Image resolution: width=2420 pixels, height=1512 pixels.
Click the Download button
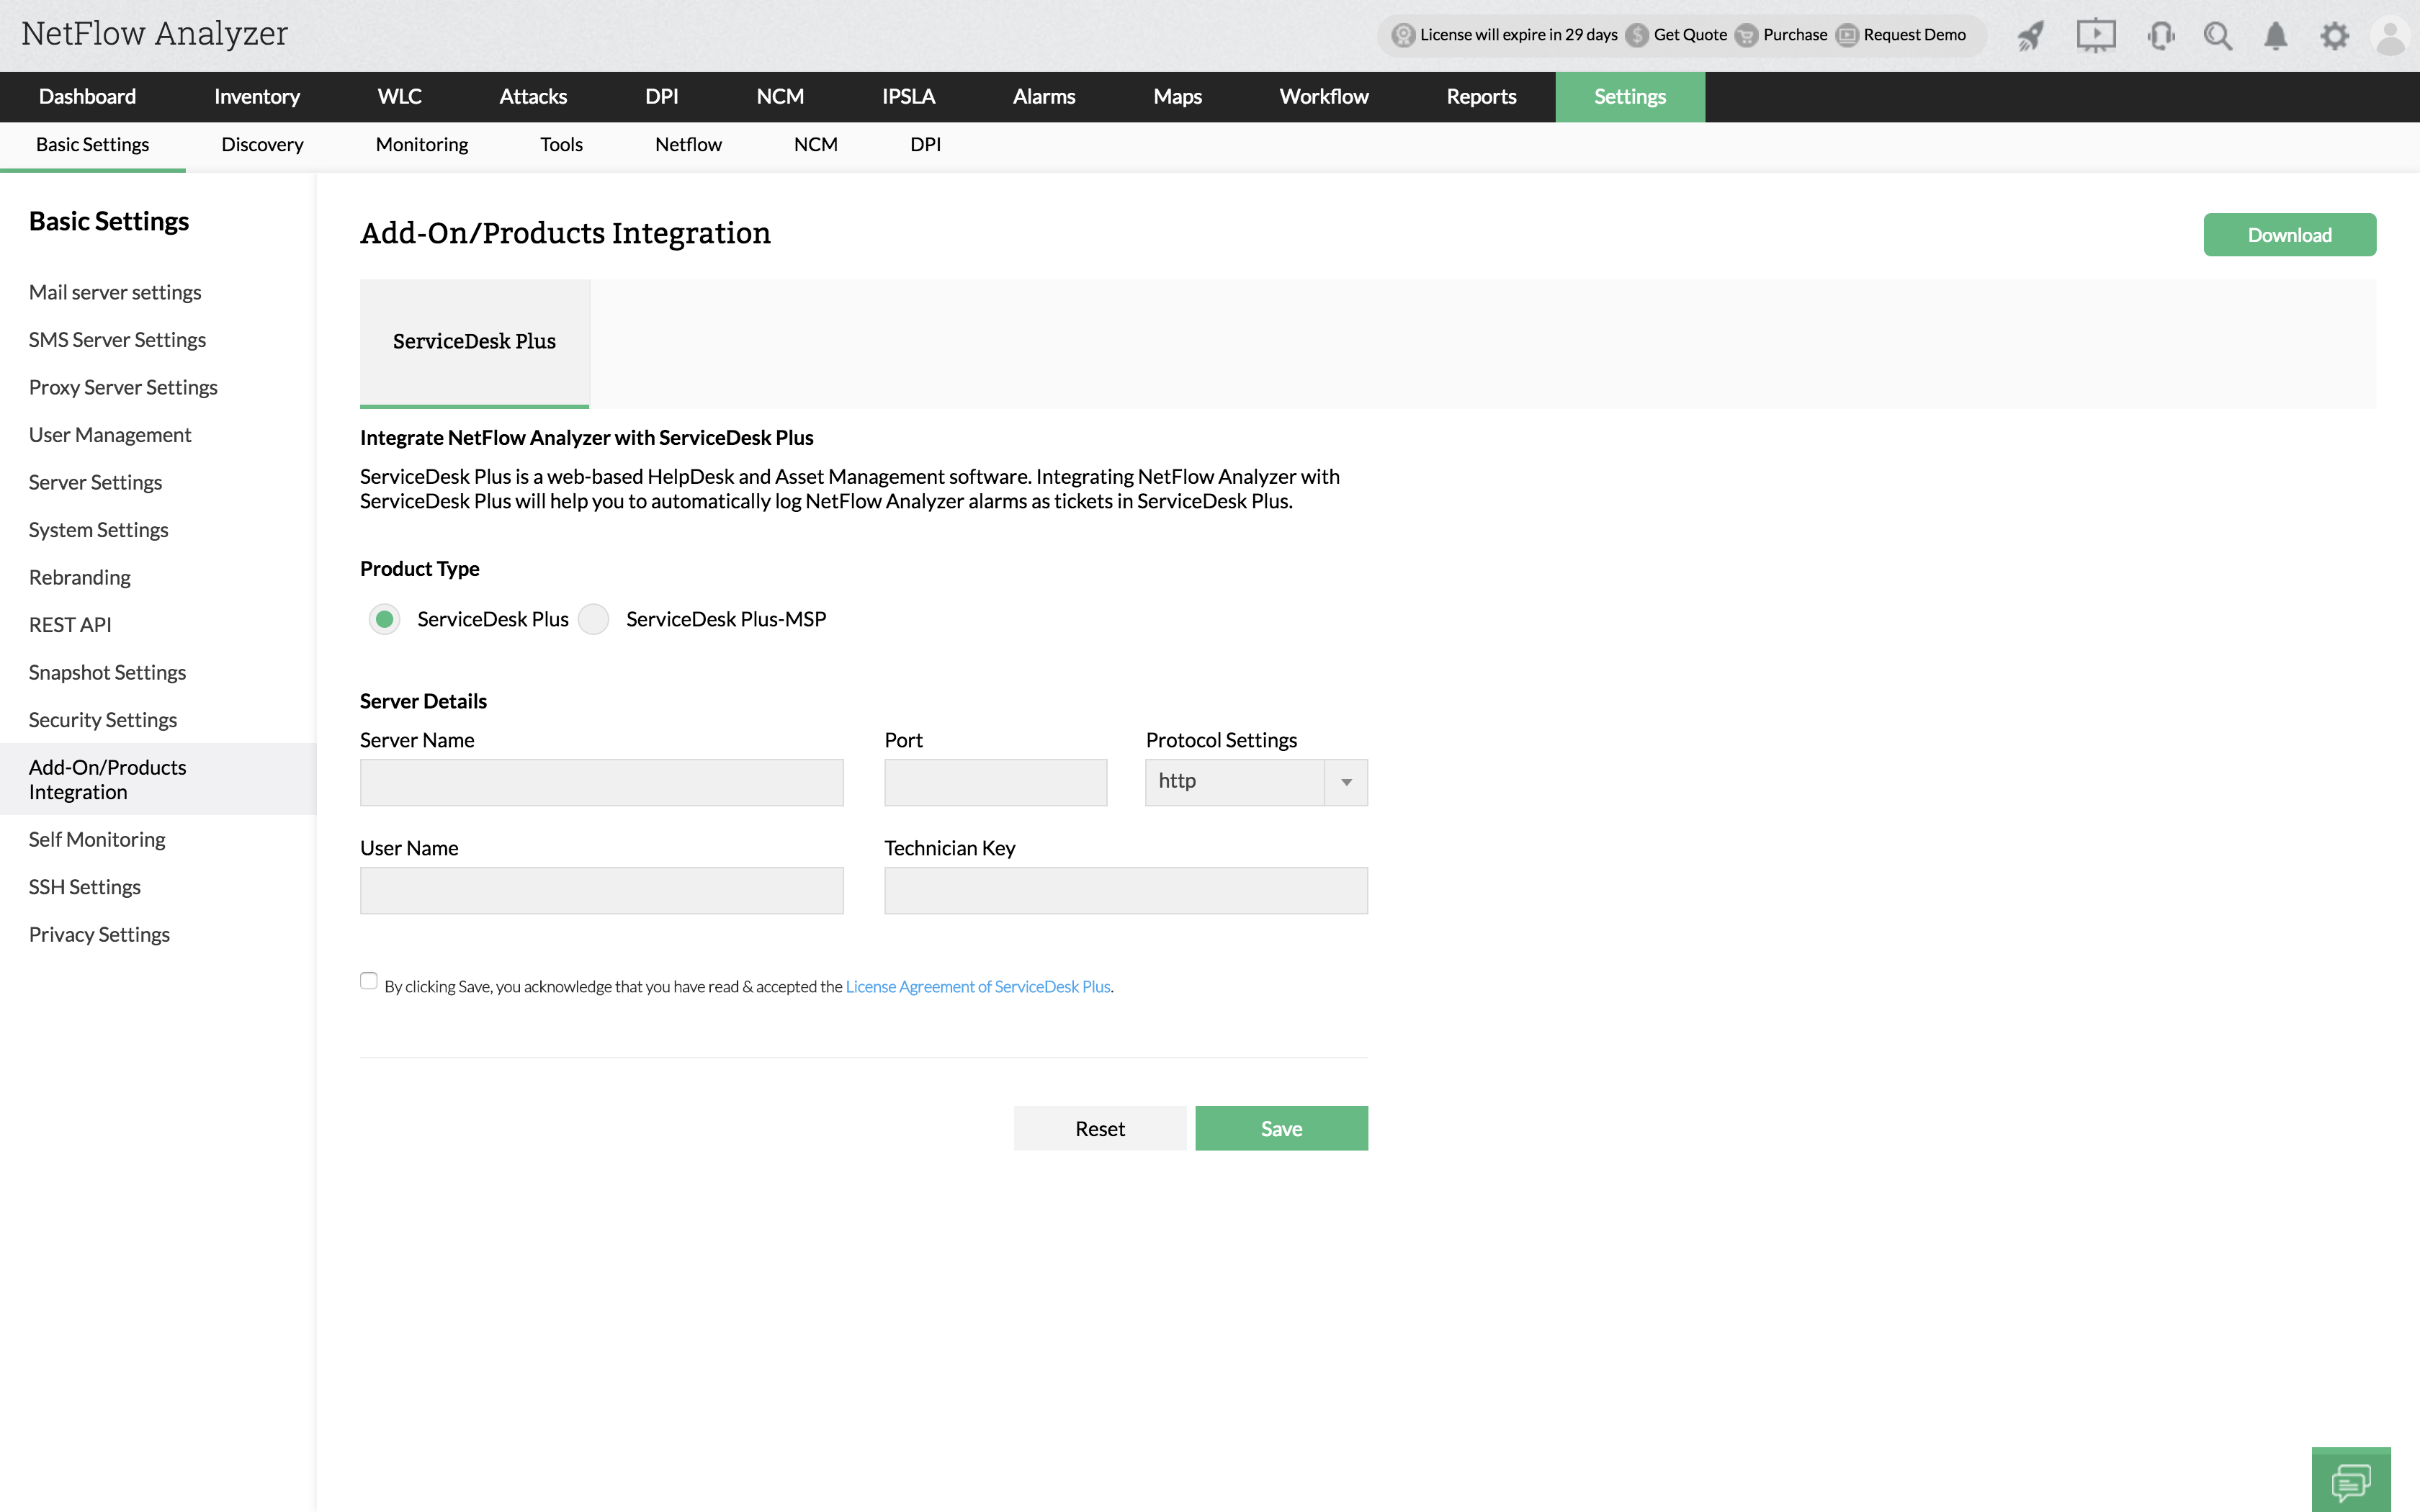[2289, 235]
